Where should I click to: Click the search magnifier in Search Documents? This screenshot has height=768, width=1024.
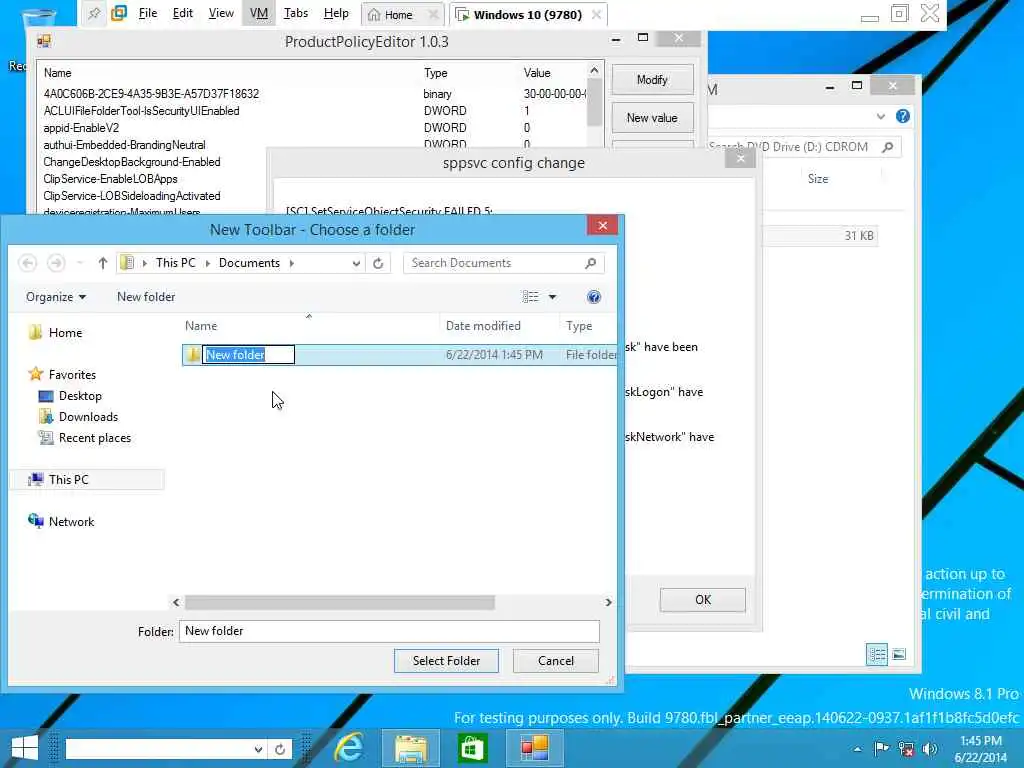pyautogui.click(x=590, y=263)
